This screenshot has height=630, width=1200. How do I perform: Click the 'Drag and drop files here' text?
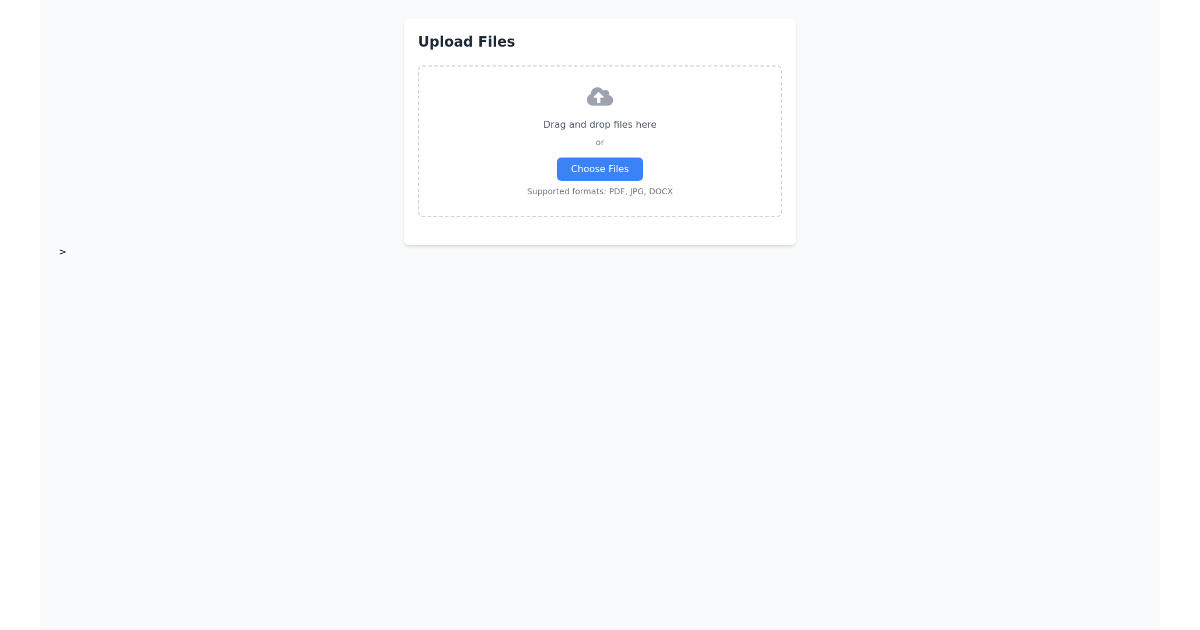(x=600, y=124)
